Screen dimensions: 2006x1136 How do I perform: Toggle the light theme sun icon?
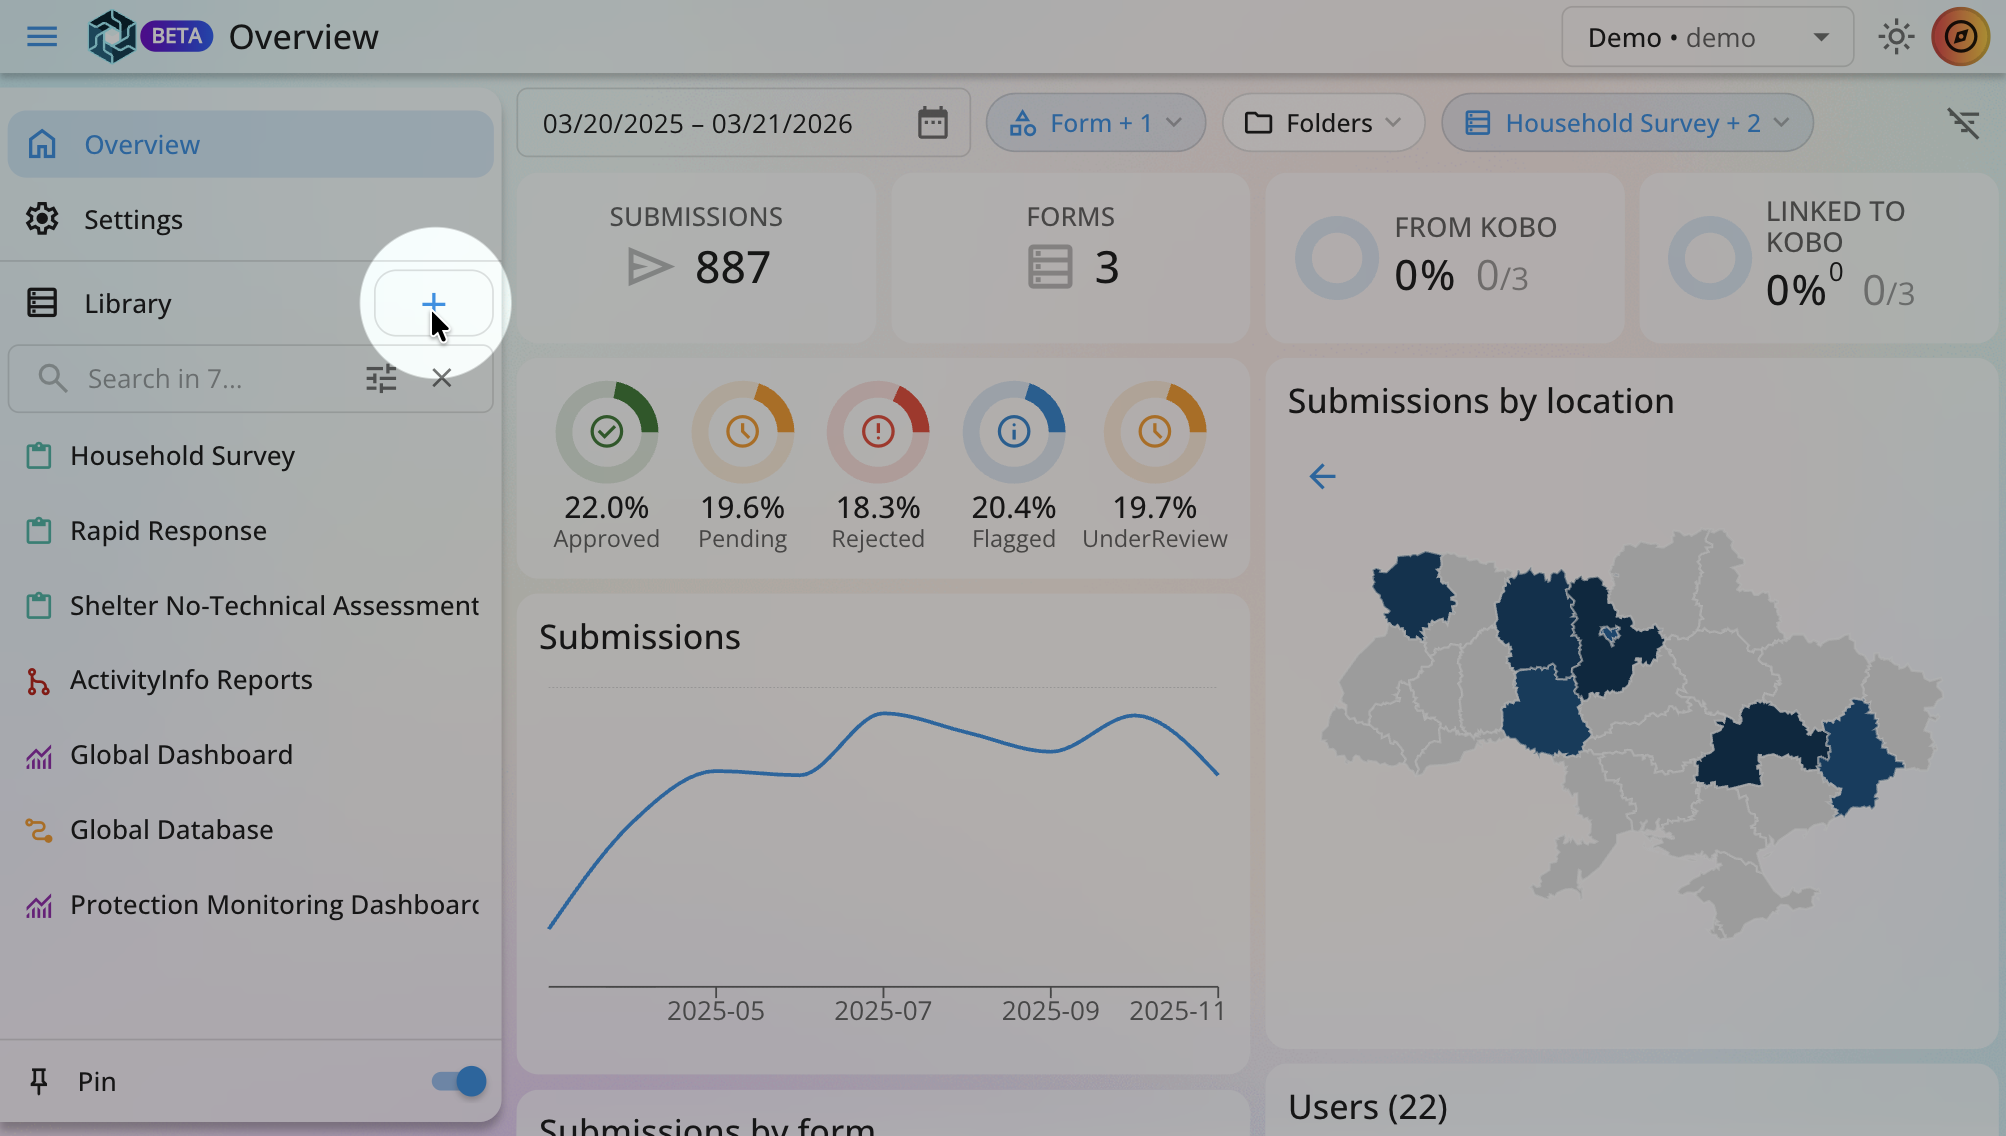[x=1895, y=38]
